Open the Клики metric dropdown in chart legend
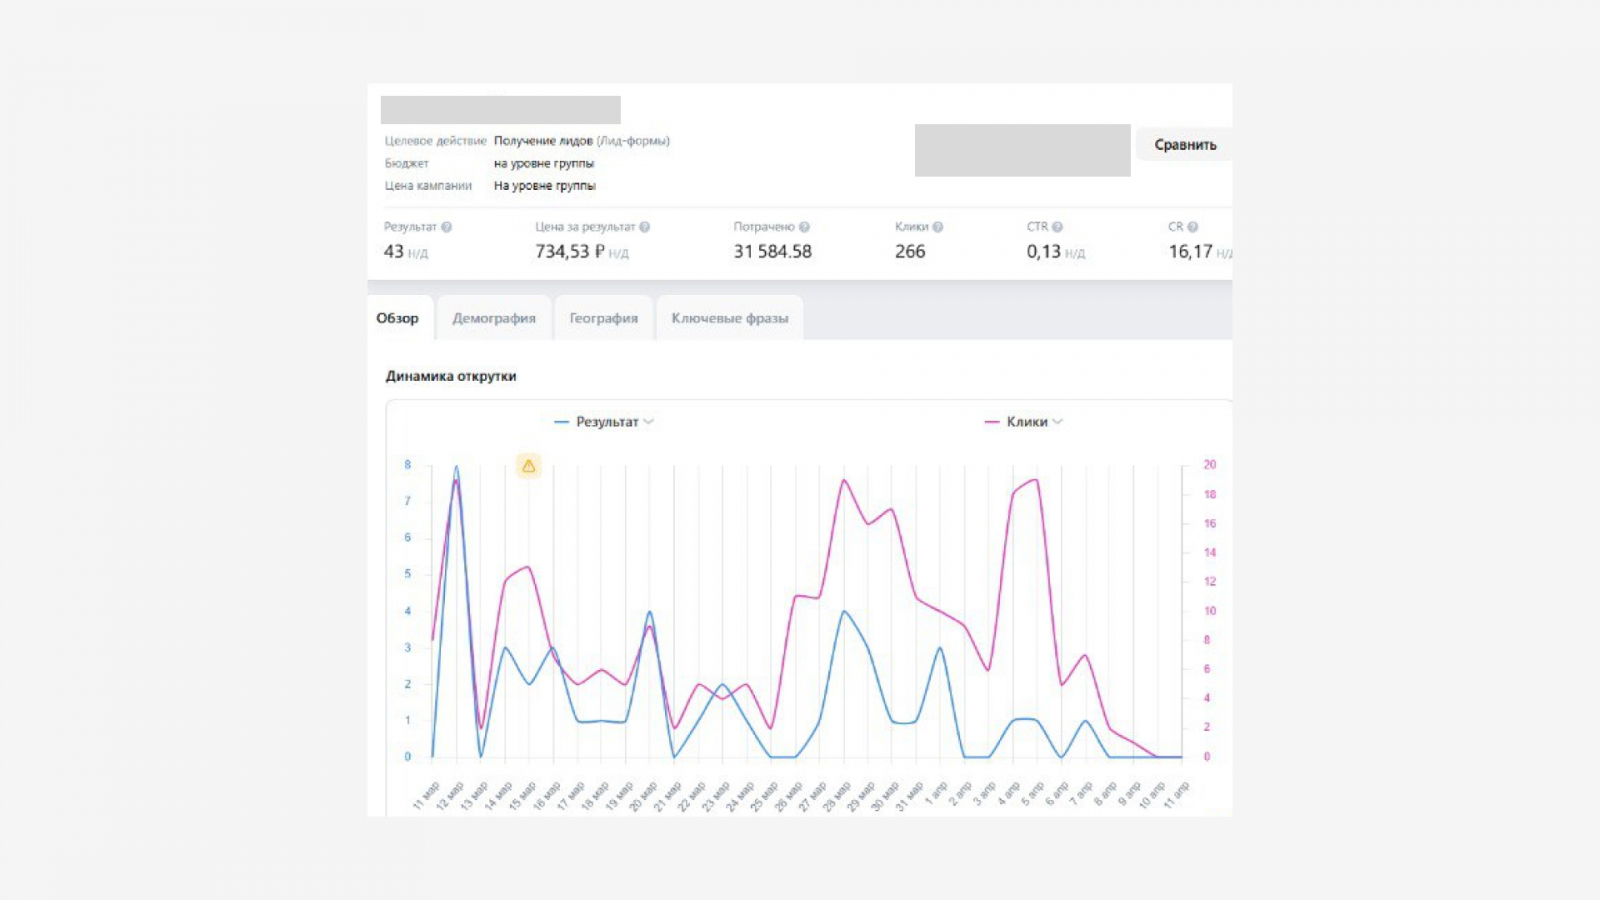The height and width of the screenshot is (900, 1600). 1057,422
